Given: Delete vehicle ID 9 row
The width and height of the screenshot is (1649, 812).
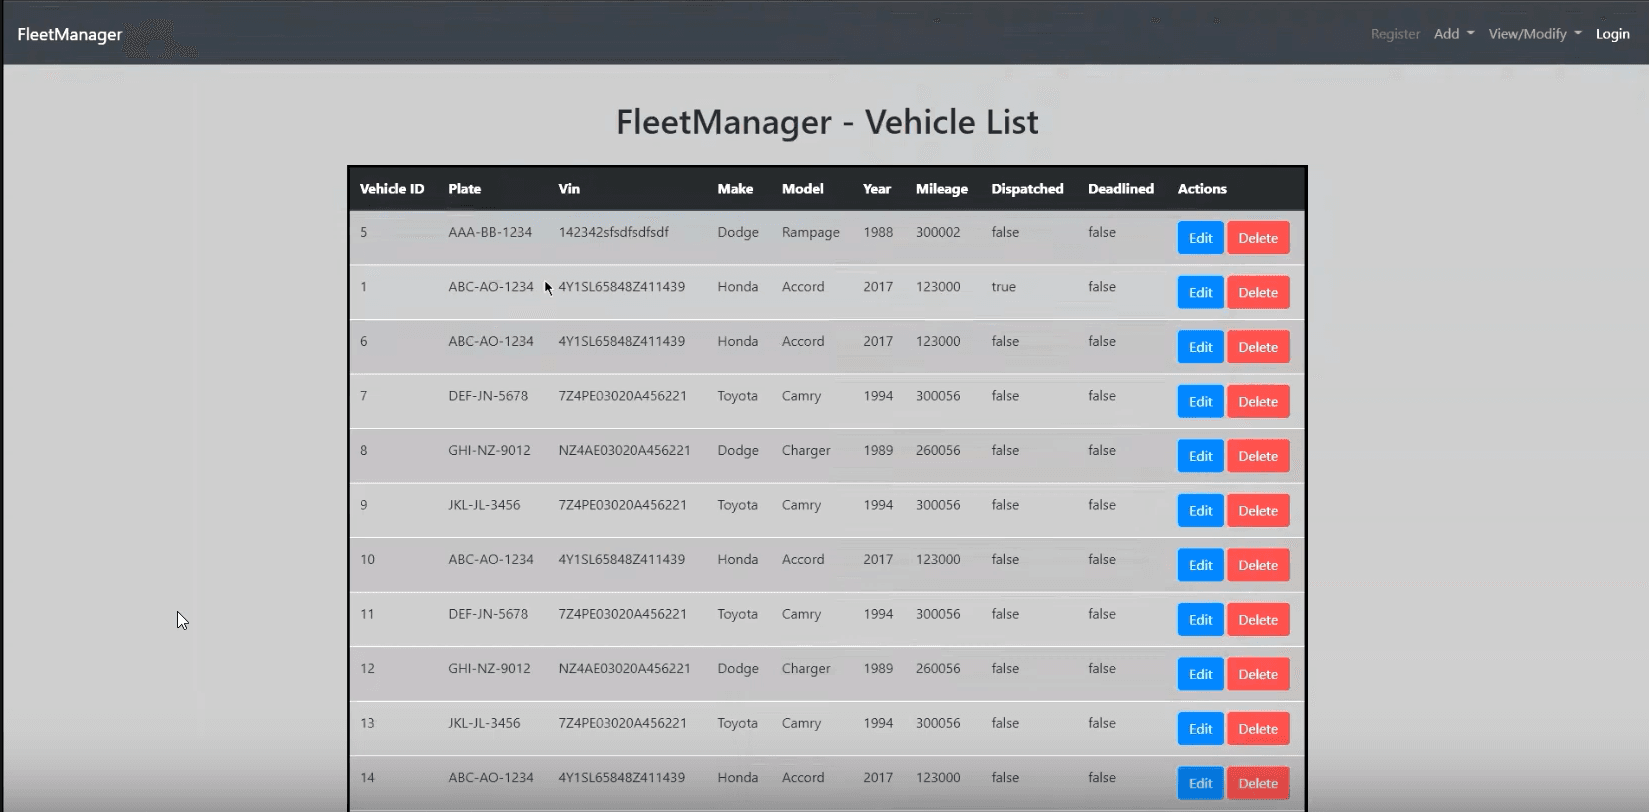Looking at the screenshot, I should pos(1258,511).
